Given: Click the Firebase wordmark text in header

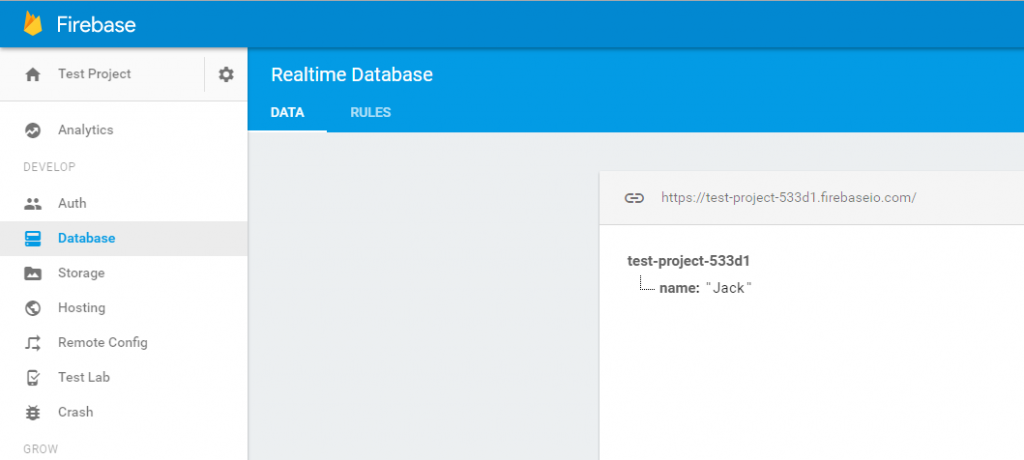Looking at the screenshot, I should tap(96, 24).
